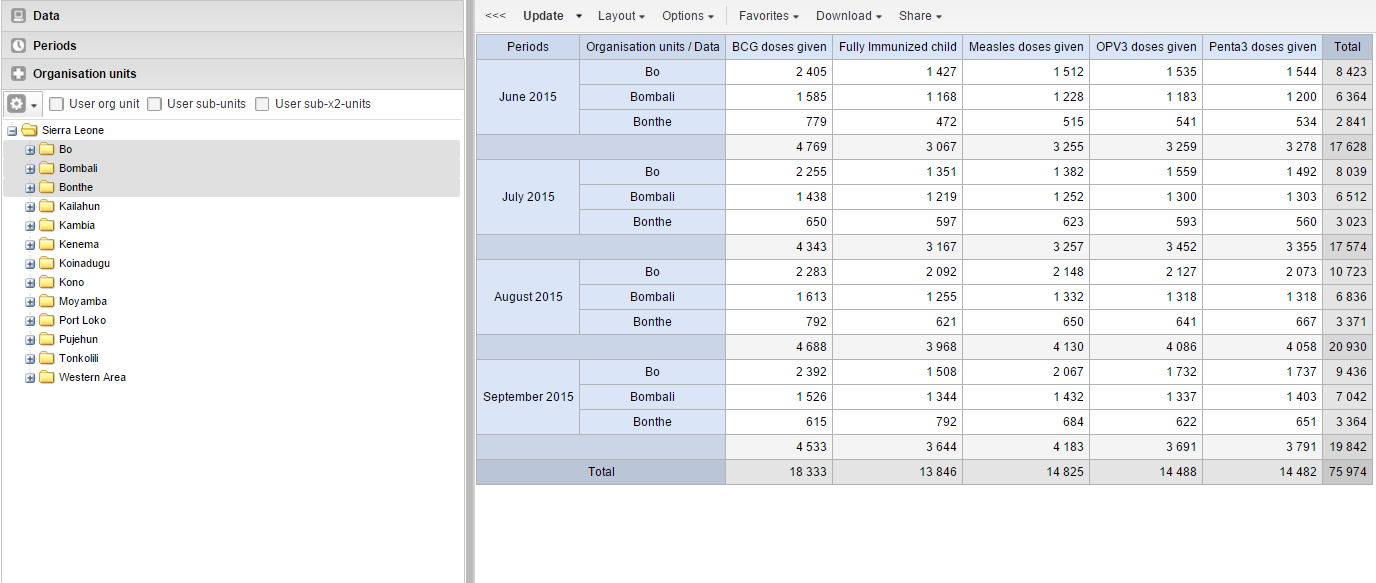Open the Update dropdown arrow
The height and width of the screenshot is (583, 1376).
click(x=579, y=16)
